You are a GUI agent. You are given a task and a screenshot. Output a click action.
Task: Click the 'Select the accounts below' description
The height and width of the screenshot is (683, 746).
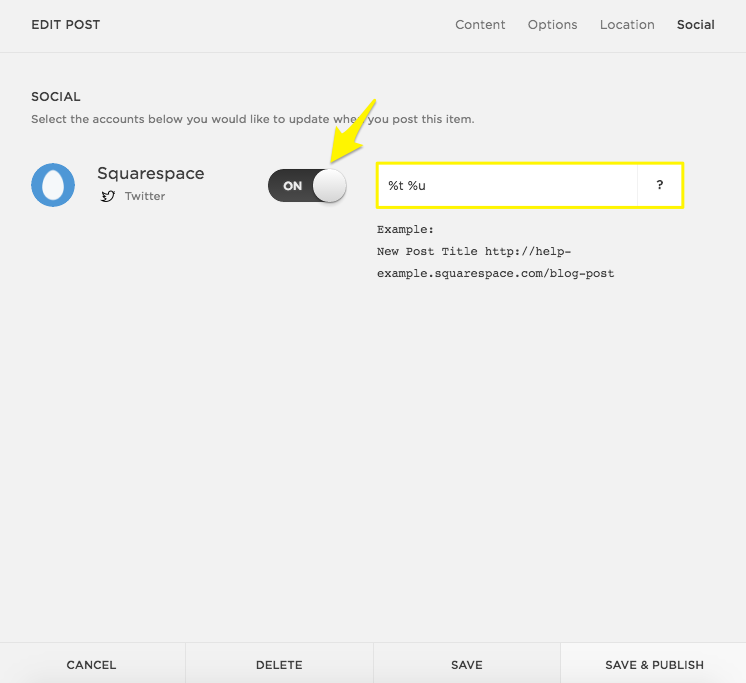(x=252, y=119)
